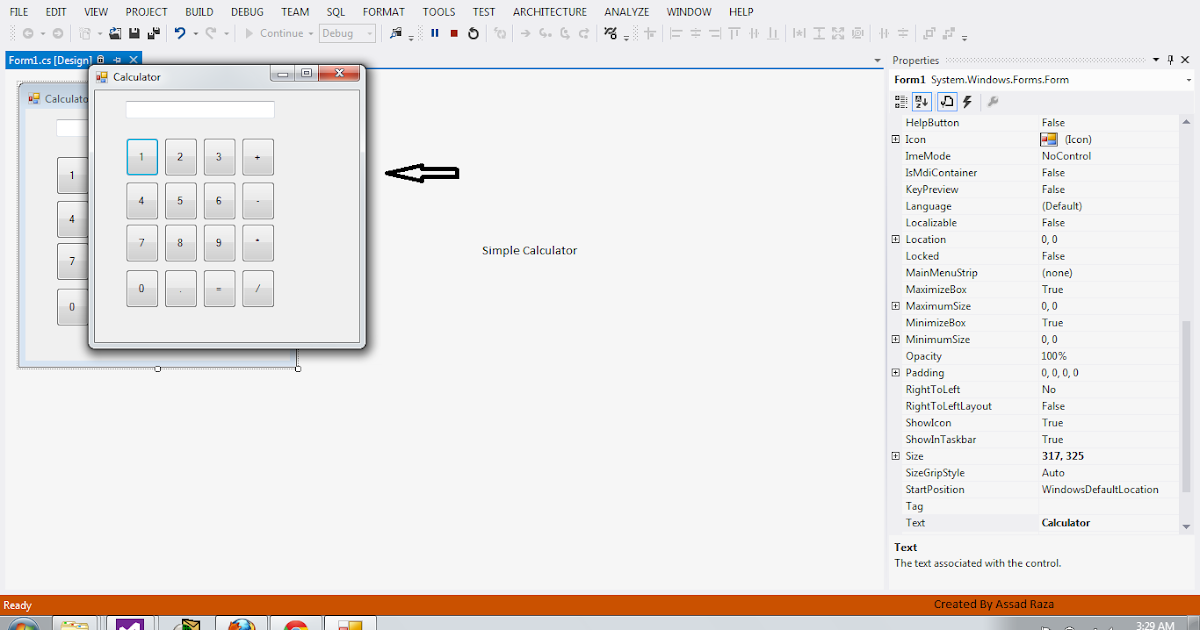This screenshot has width=1200, height=630.
Task: Click inside the calculator display text box
Action: pos(199,109)
